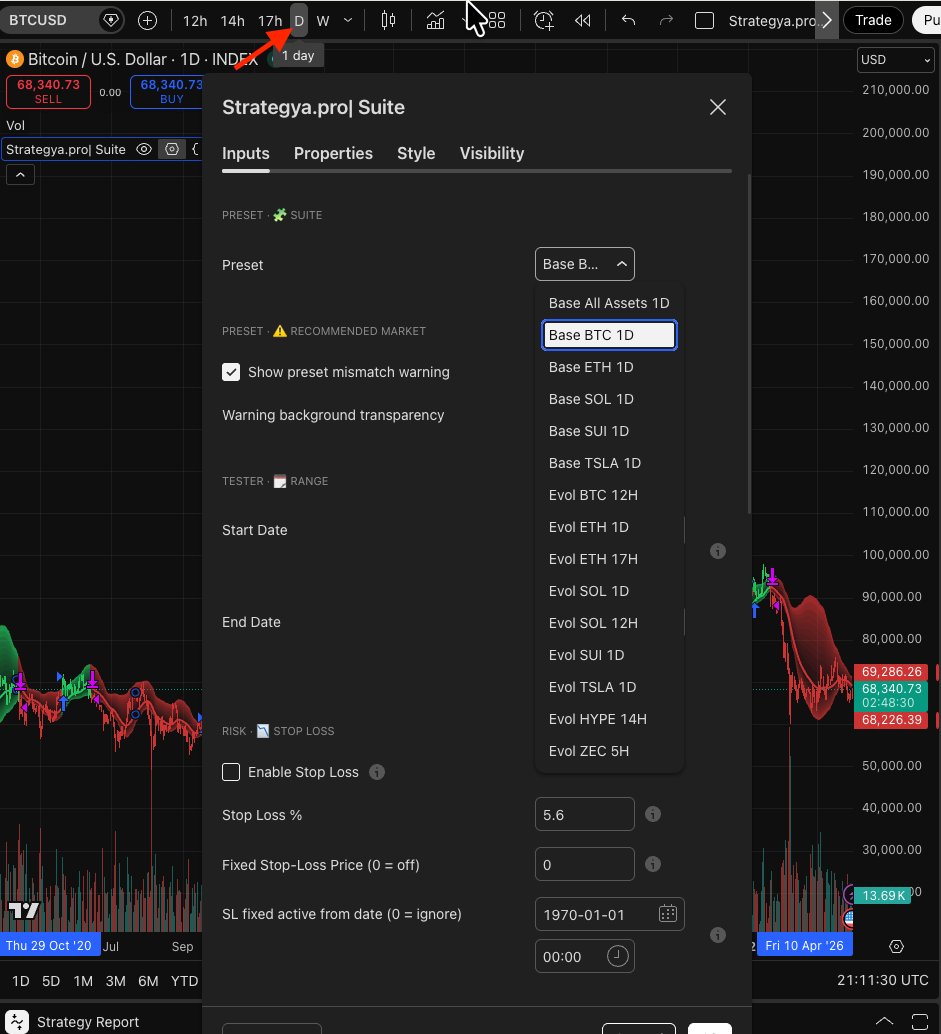Viewport: 941px width, 1034px height.
Task: Select Base All Assets 1D preset
Action: pyautogui.click(x=609, y=303)
